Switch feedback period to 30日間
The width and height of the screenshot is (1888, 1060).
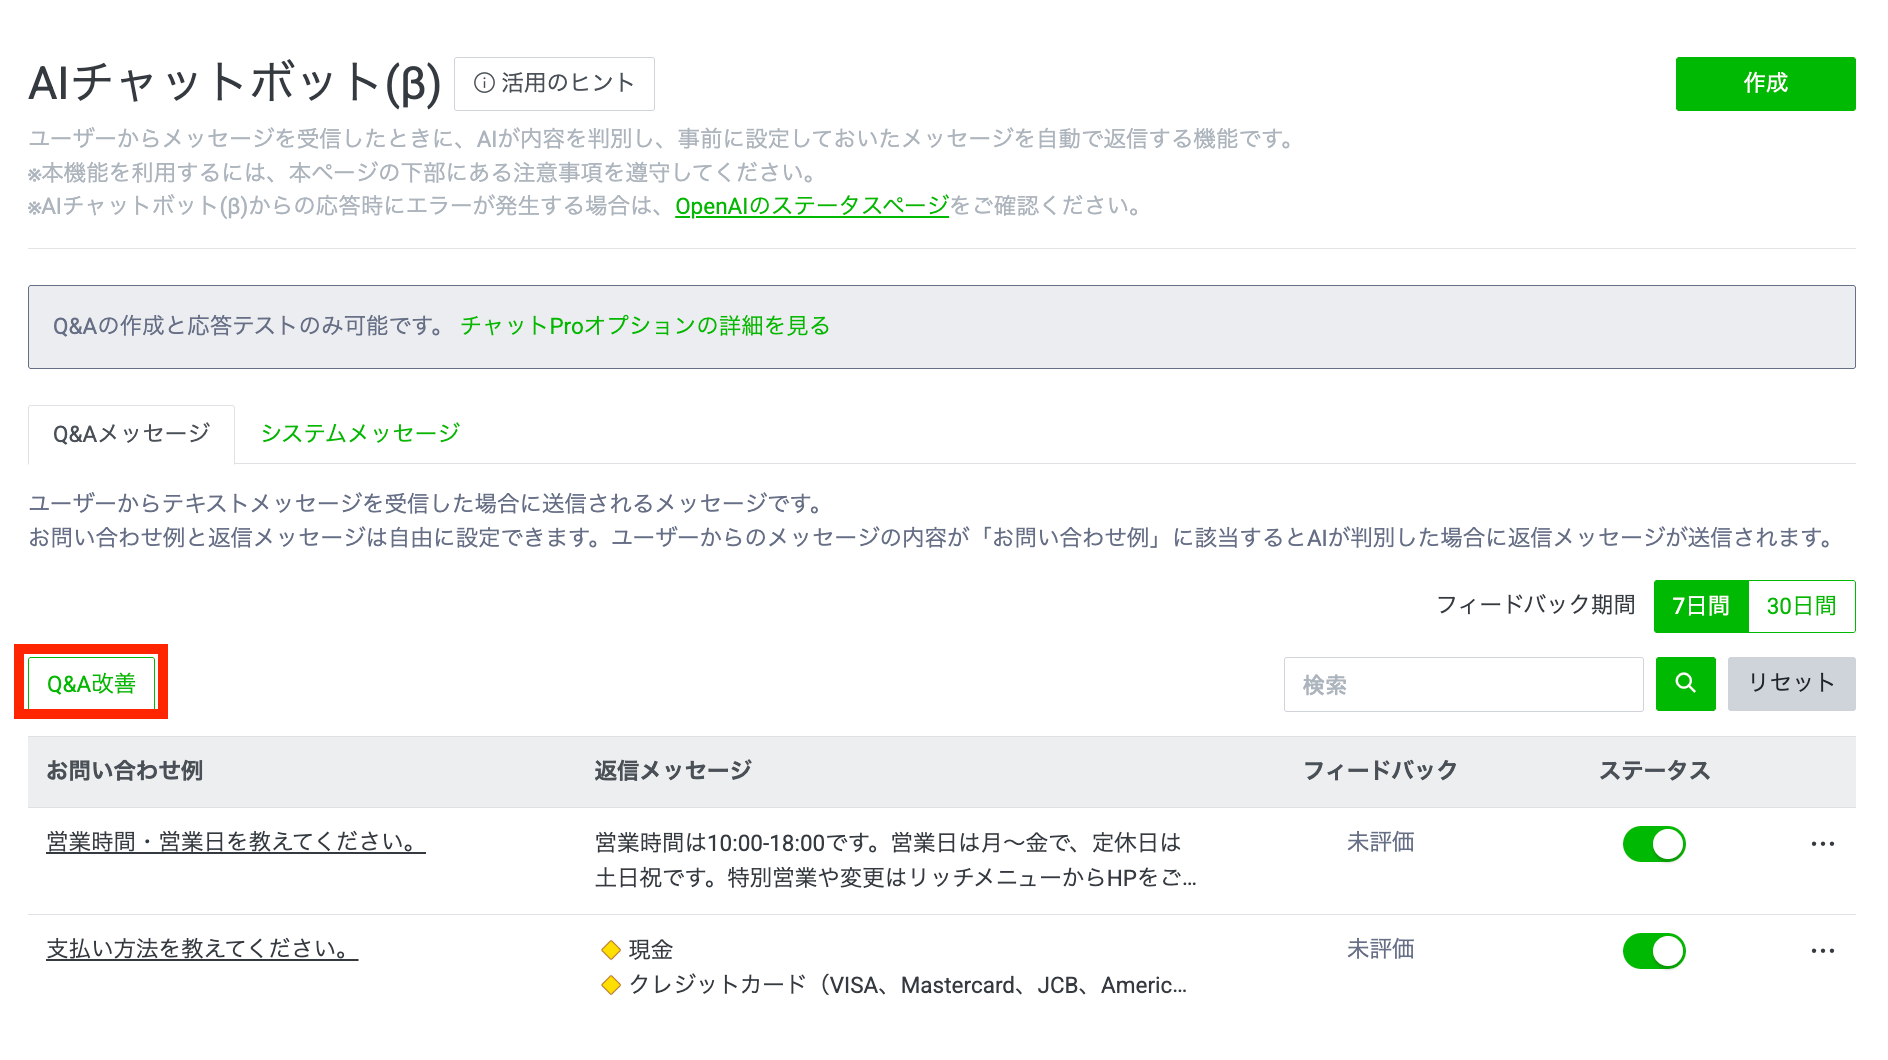[1801, 606]
